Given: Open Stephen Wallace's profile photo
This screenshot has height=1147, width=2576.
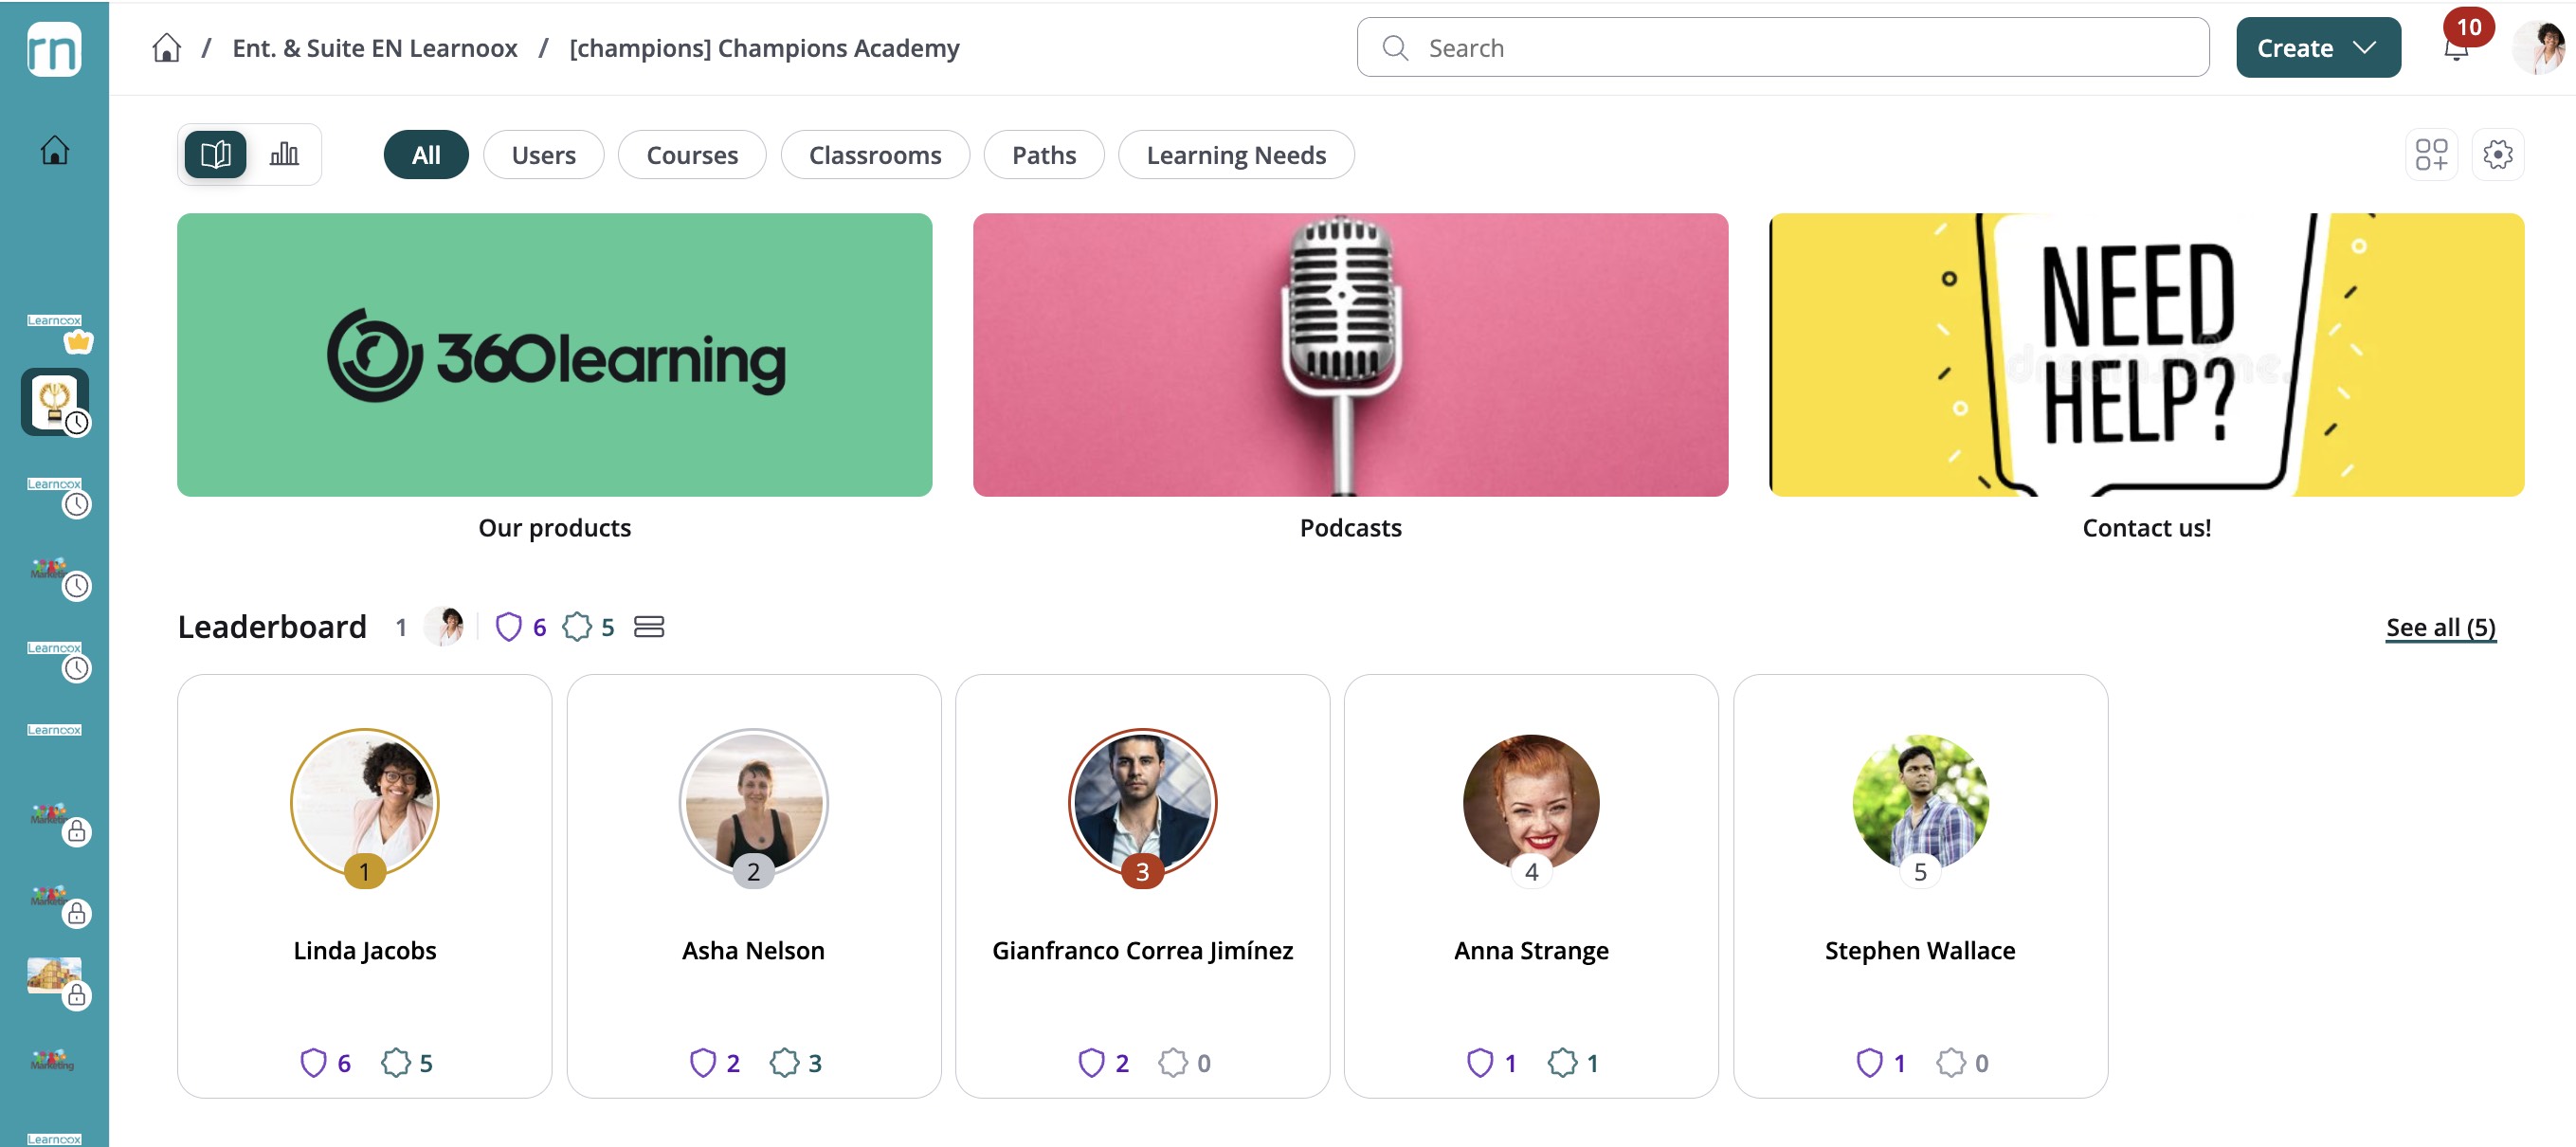Looking at the screenshot, I should 1920,802.
